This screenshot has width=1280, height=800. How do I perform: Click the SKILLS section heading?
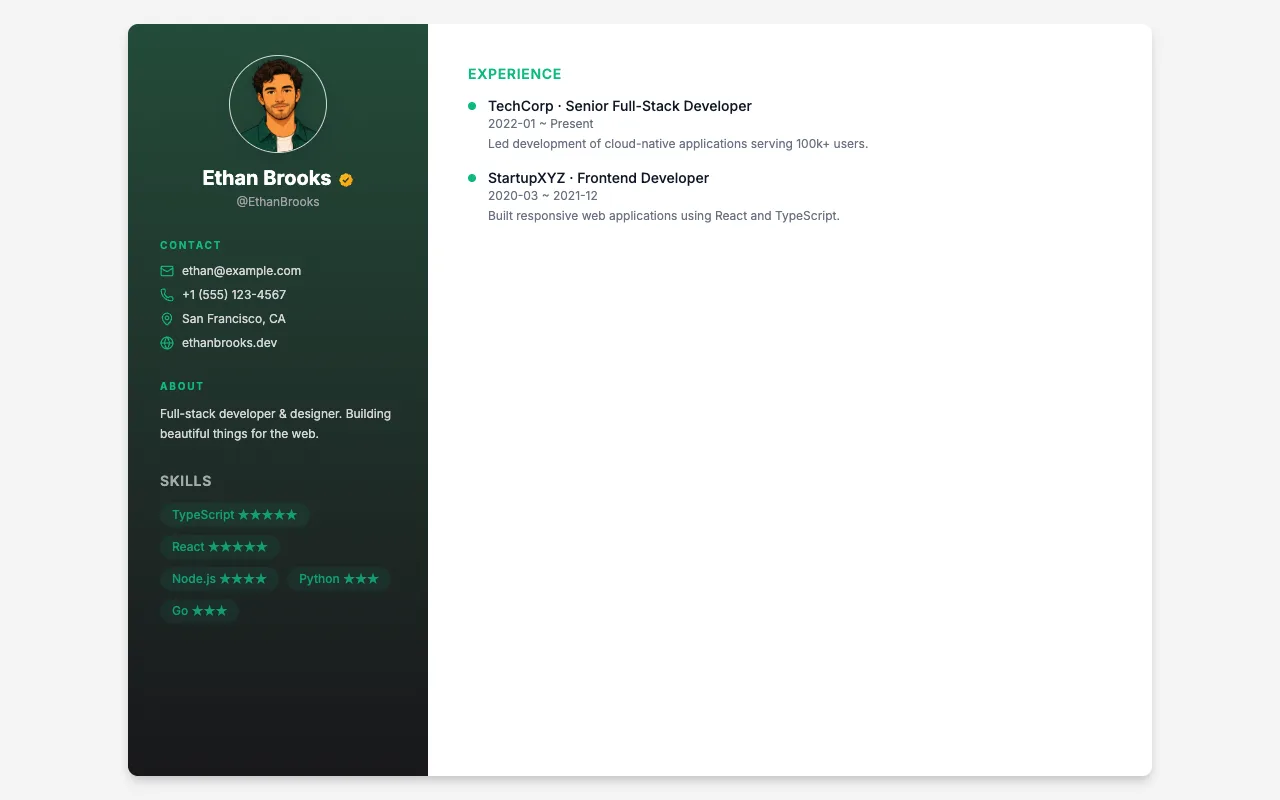(186, 481)
